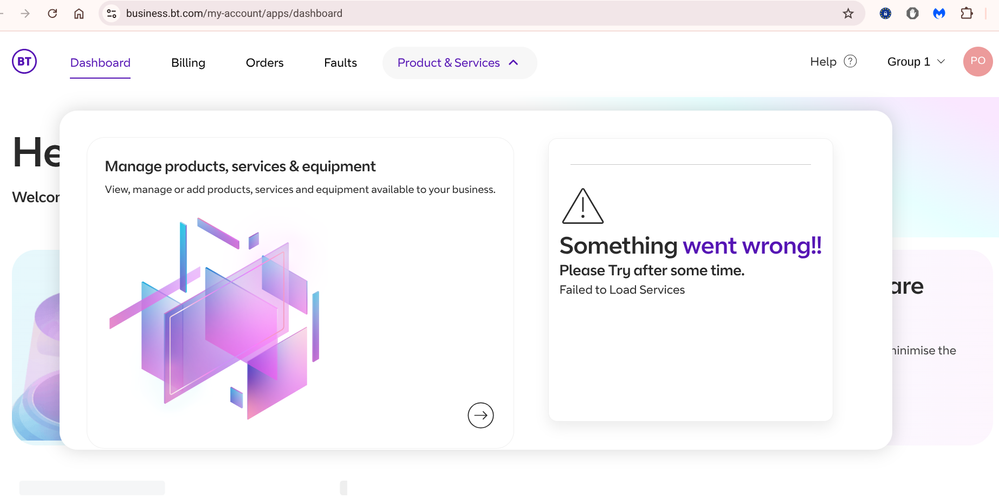Bookmark this page with the star icon
This screenshot has height=504, width=999.
click(x=848, y=14)
